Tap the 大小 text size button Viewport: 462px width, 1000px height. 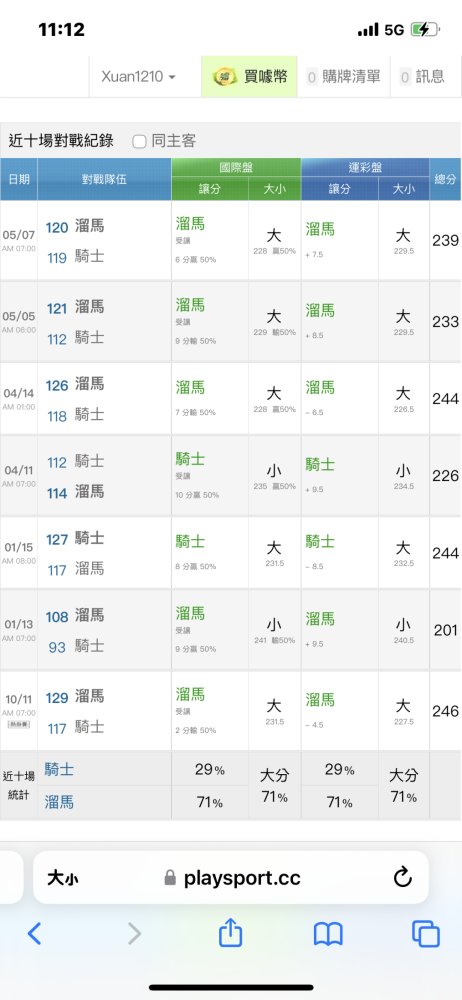point(63,878)
